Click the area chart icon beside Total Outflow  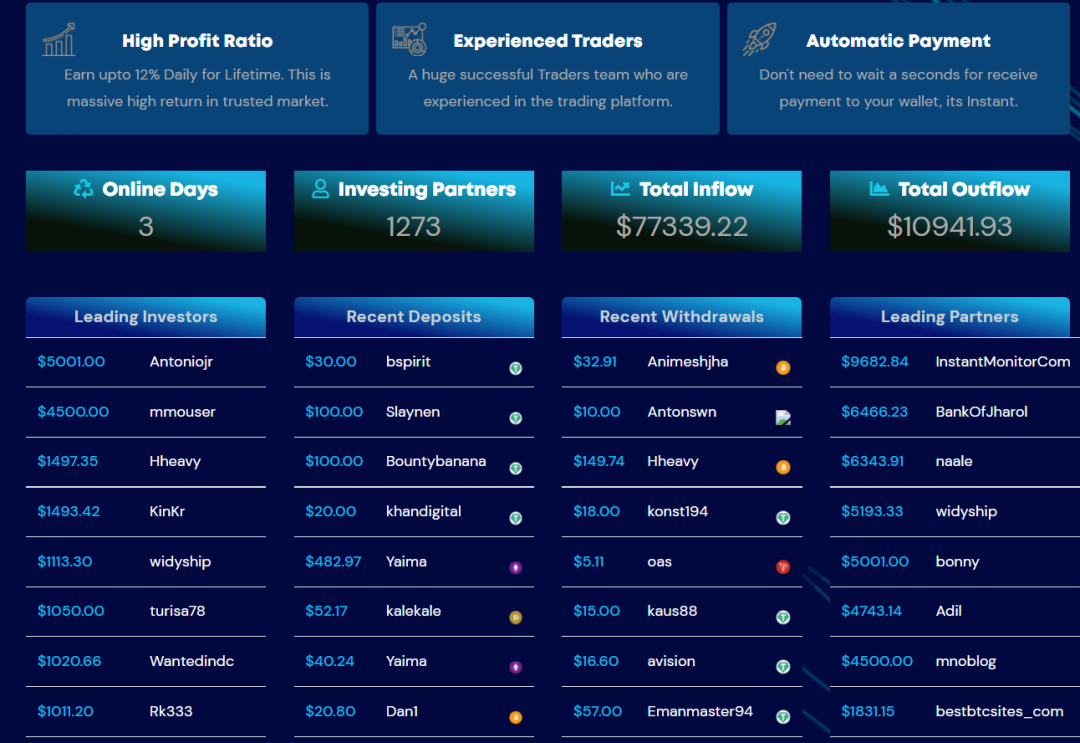[x=880, y=189]
